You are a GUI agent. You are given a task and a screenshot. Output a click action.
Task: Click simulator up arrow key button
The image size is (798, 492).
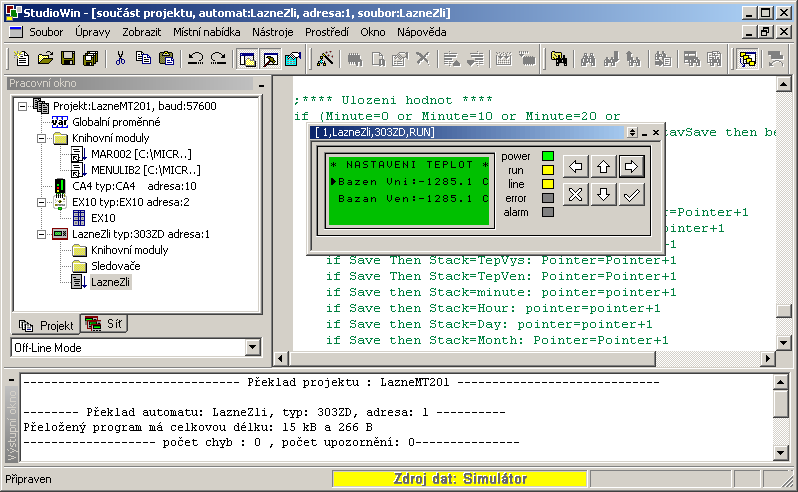(604, 166)
